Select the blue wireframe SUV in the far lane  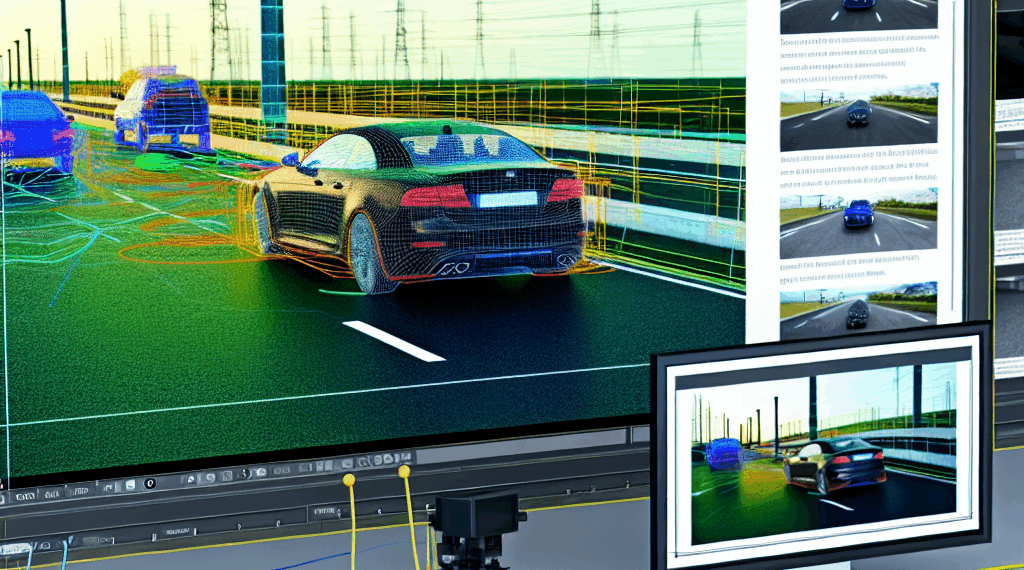[162, 108]
